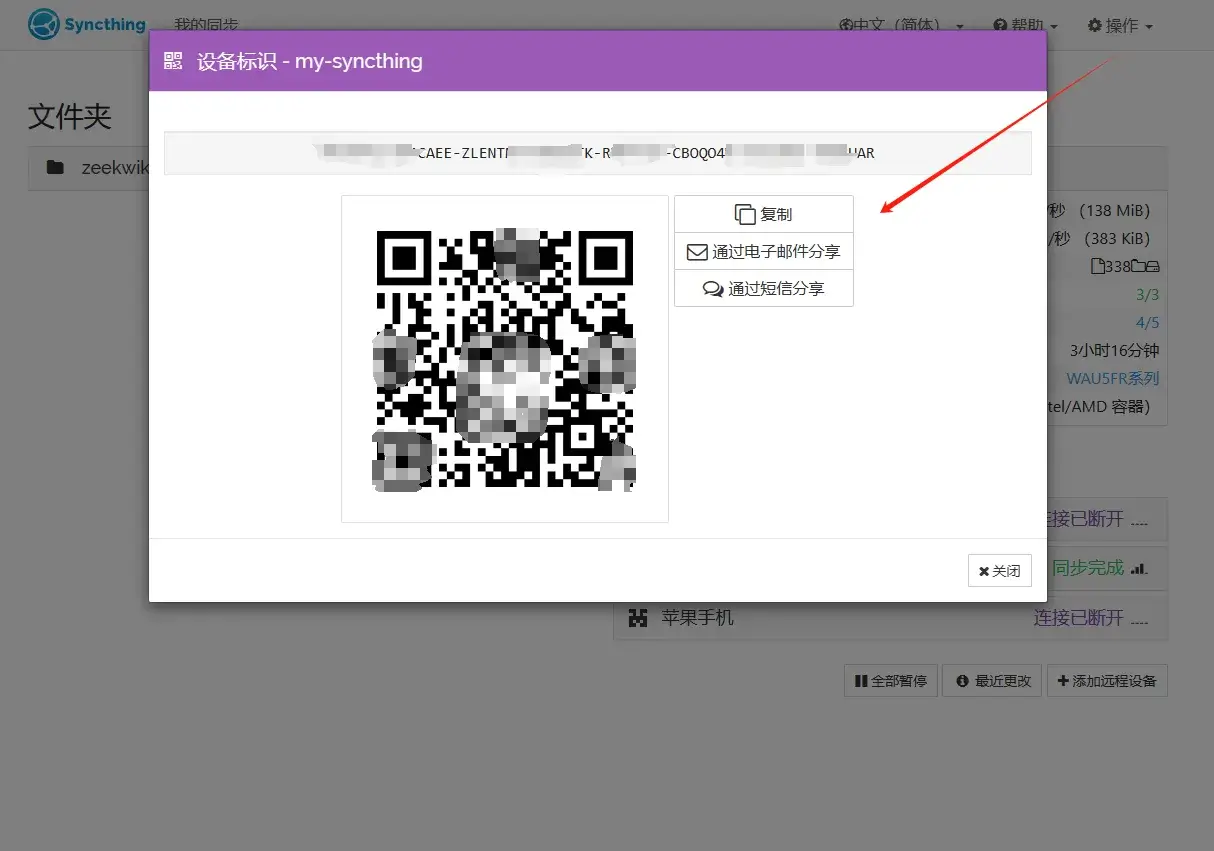
Task: Share device ID via 通过电子邮件分享
Action: pyautogui.click(x=763, y=251)
